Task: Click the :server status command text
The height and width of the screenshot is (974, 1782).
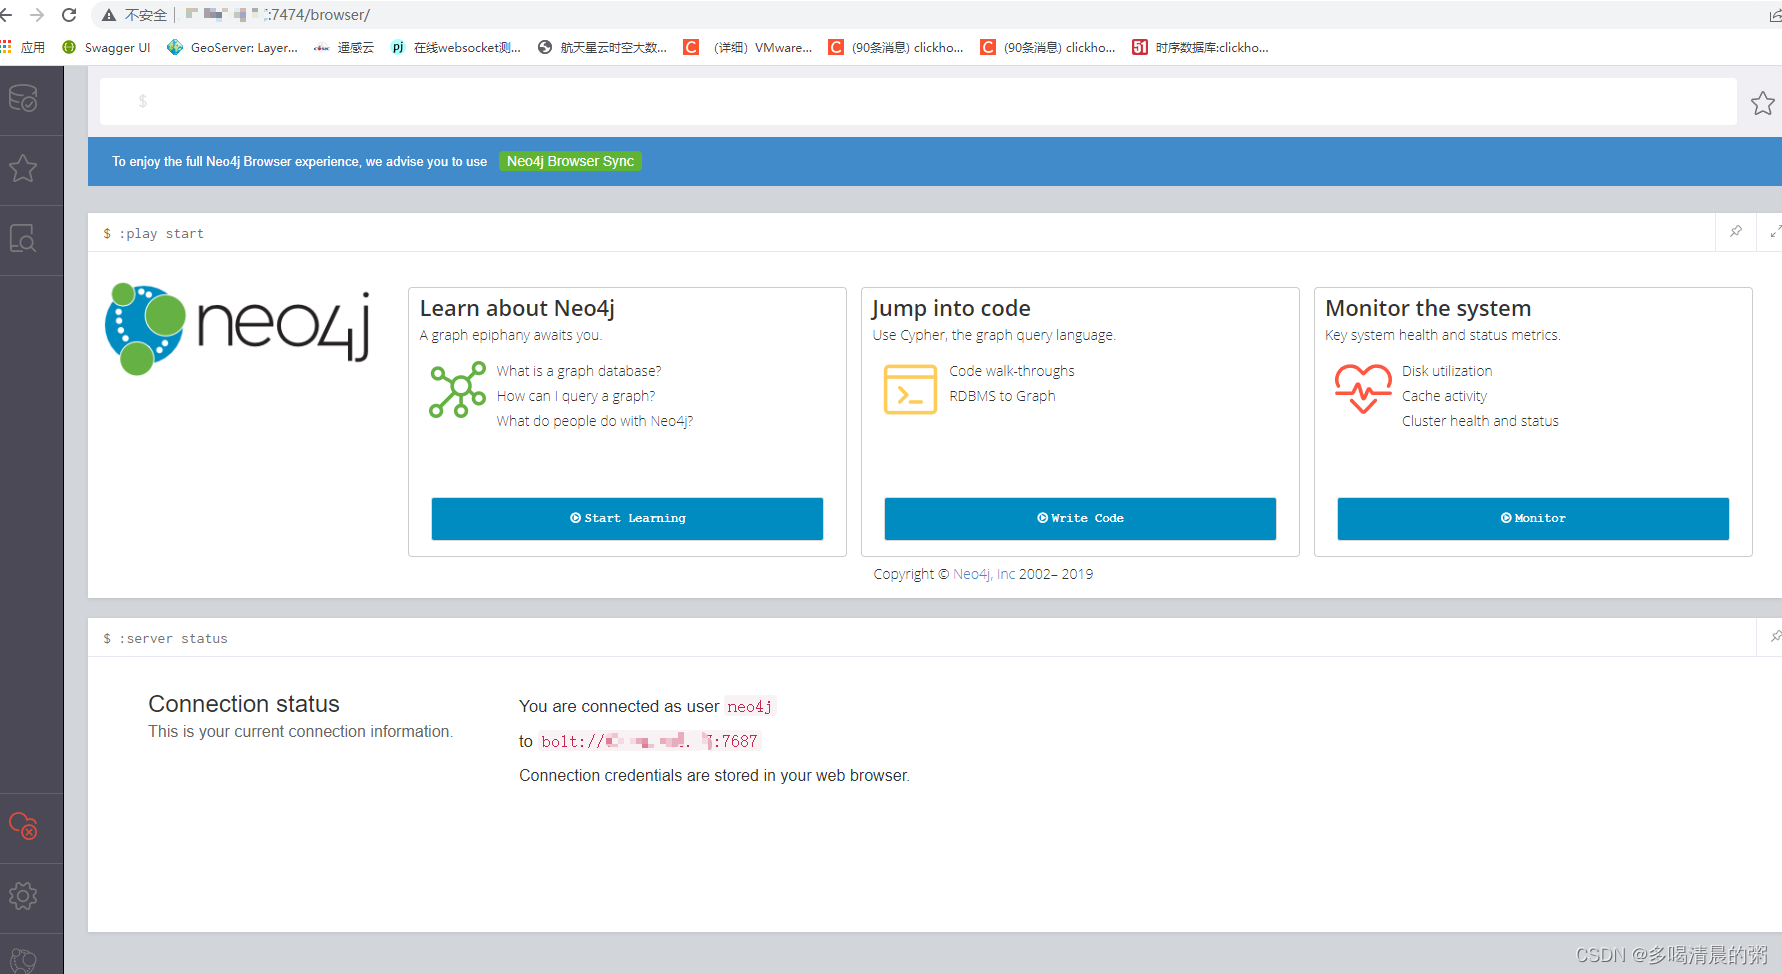Action: [x=173, y=638]
